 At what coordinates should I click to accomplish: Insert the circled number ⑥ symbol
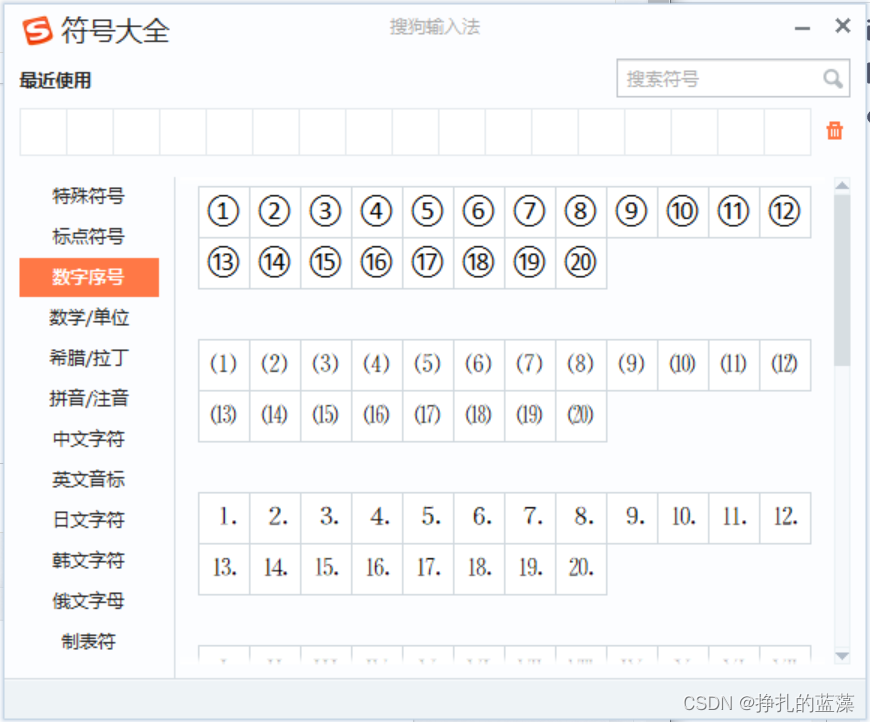[479, 212]
